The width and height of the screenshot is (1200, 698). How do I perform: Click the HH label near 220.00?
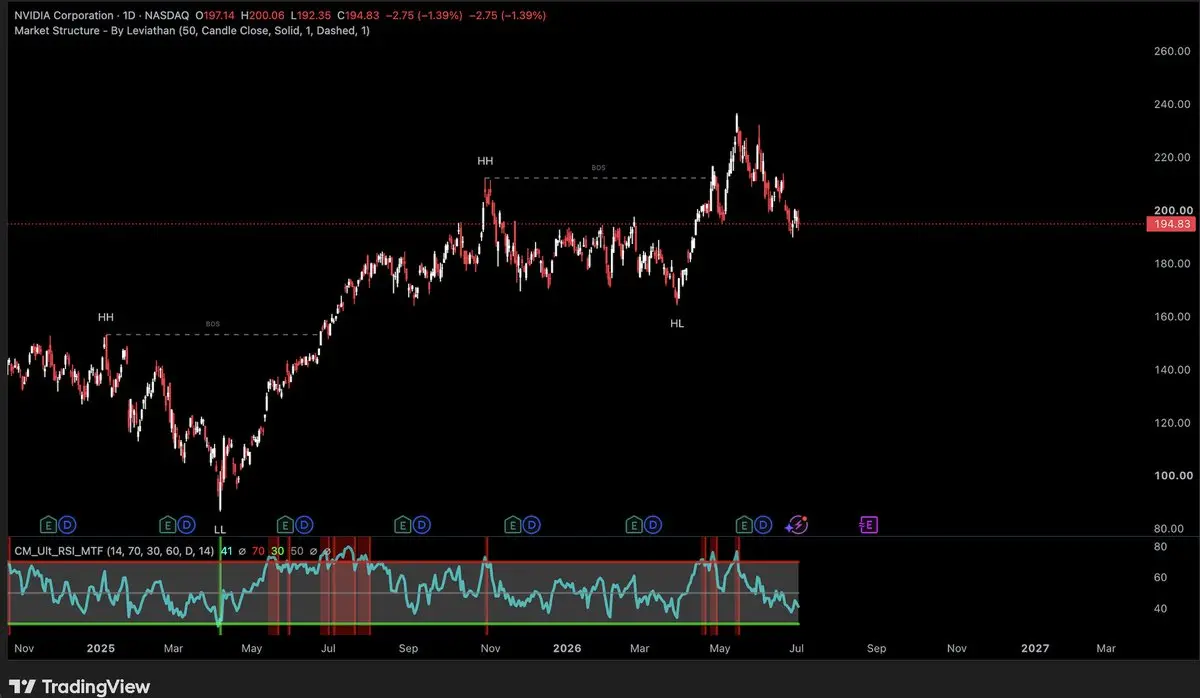click(x=485, y=160)
